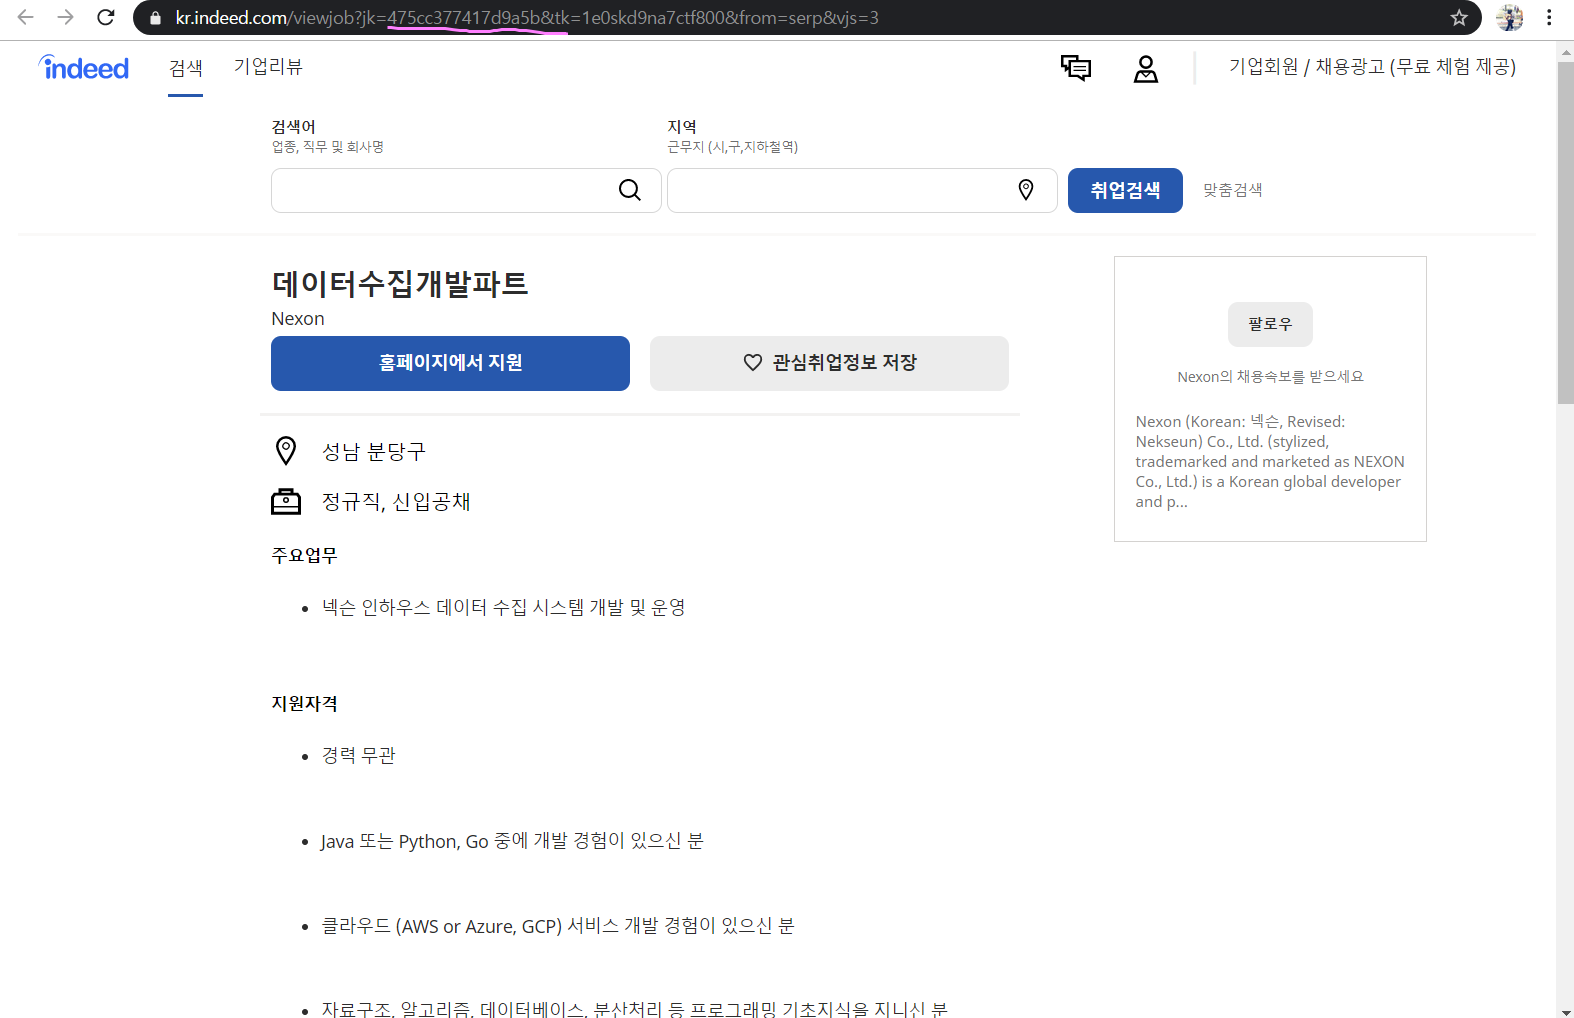Open the browser profile avatar
The height and width of the screenshot is (1018, 1574).
pos(1509,17)
